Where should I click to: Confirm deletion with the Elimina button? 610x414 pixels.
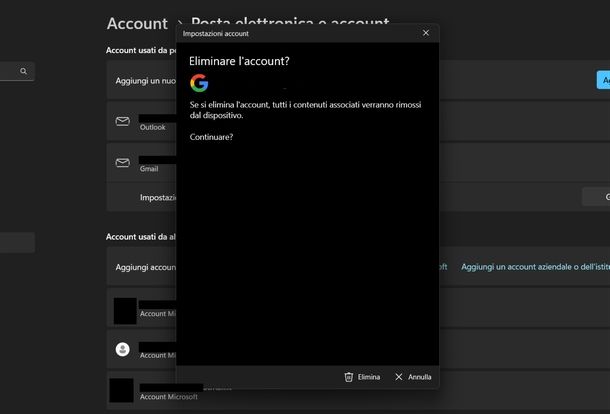[362, 377]
